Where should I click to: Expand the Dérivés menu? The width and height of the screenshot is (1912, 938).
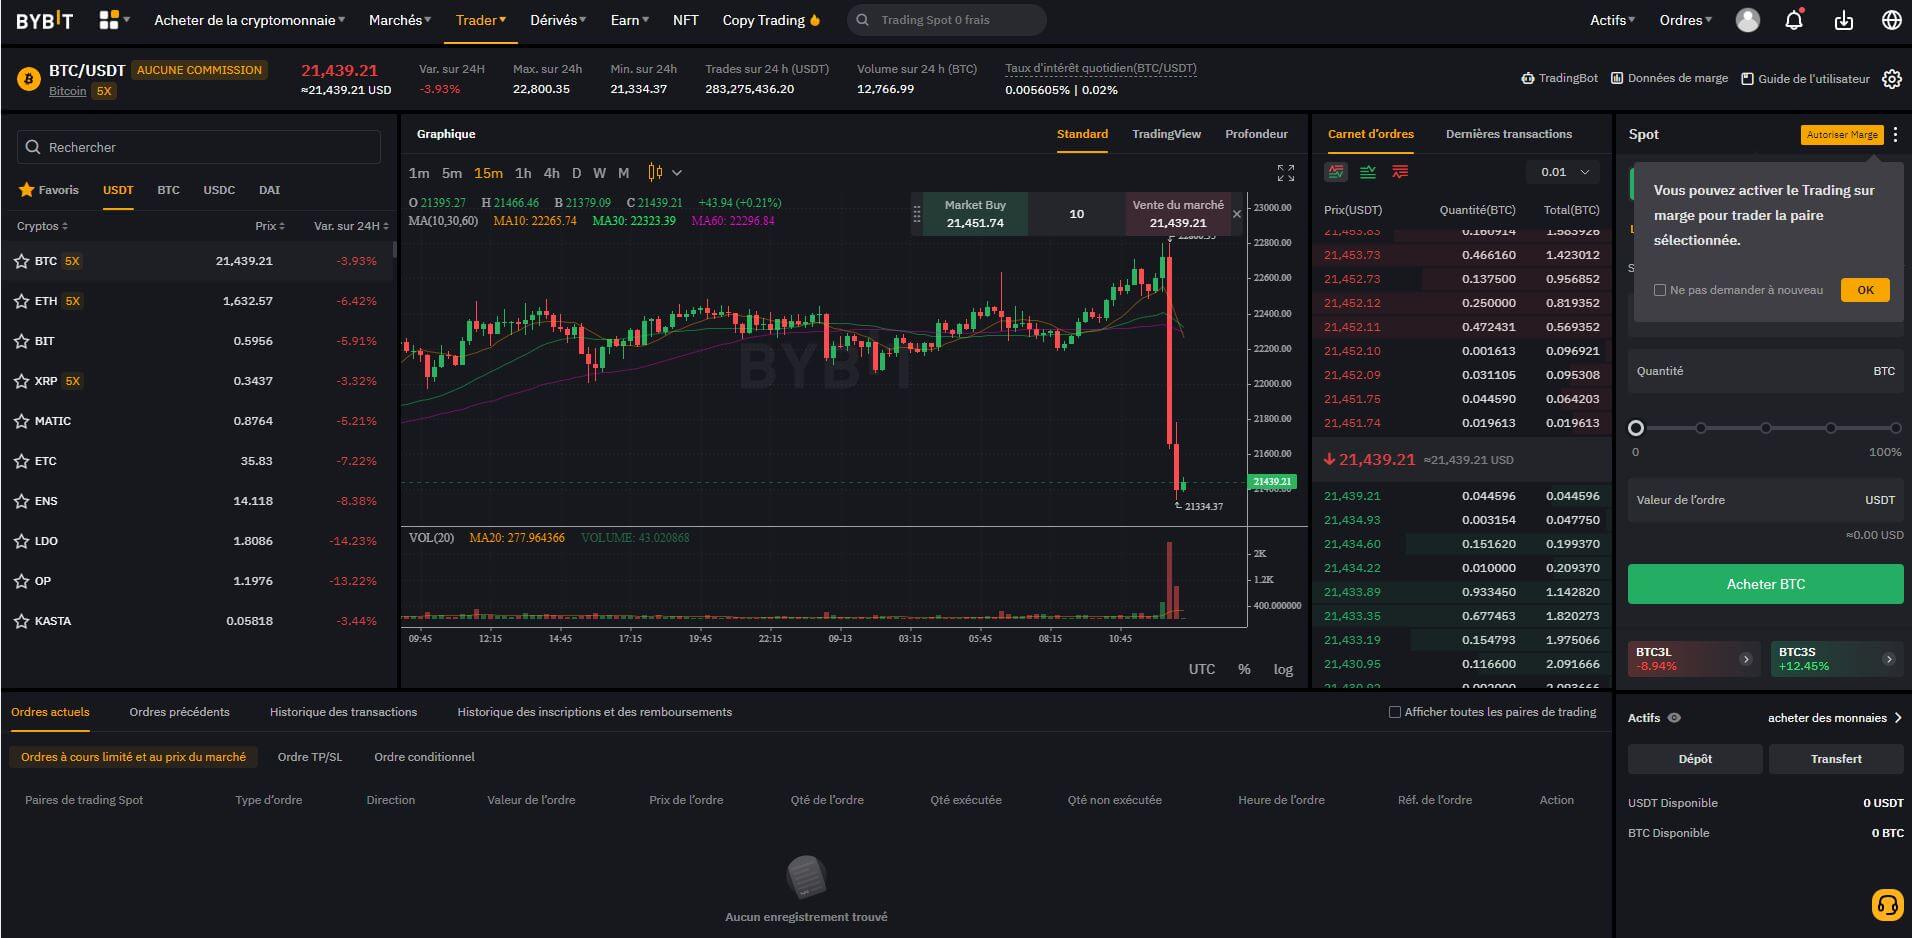(558, 20)
